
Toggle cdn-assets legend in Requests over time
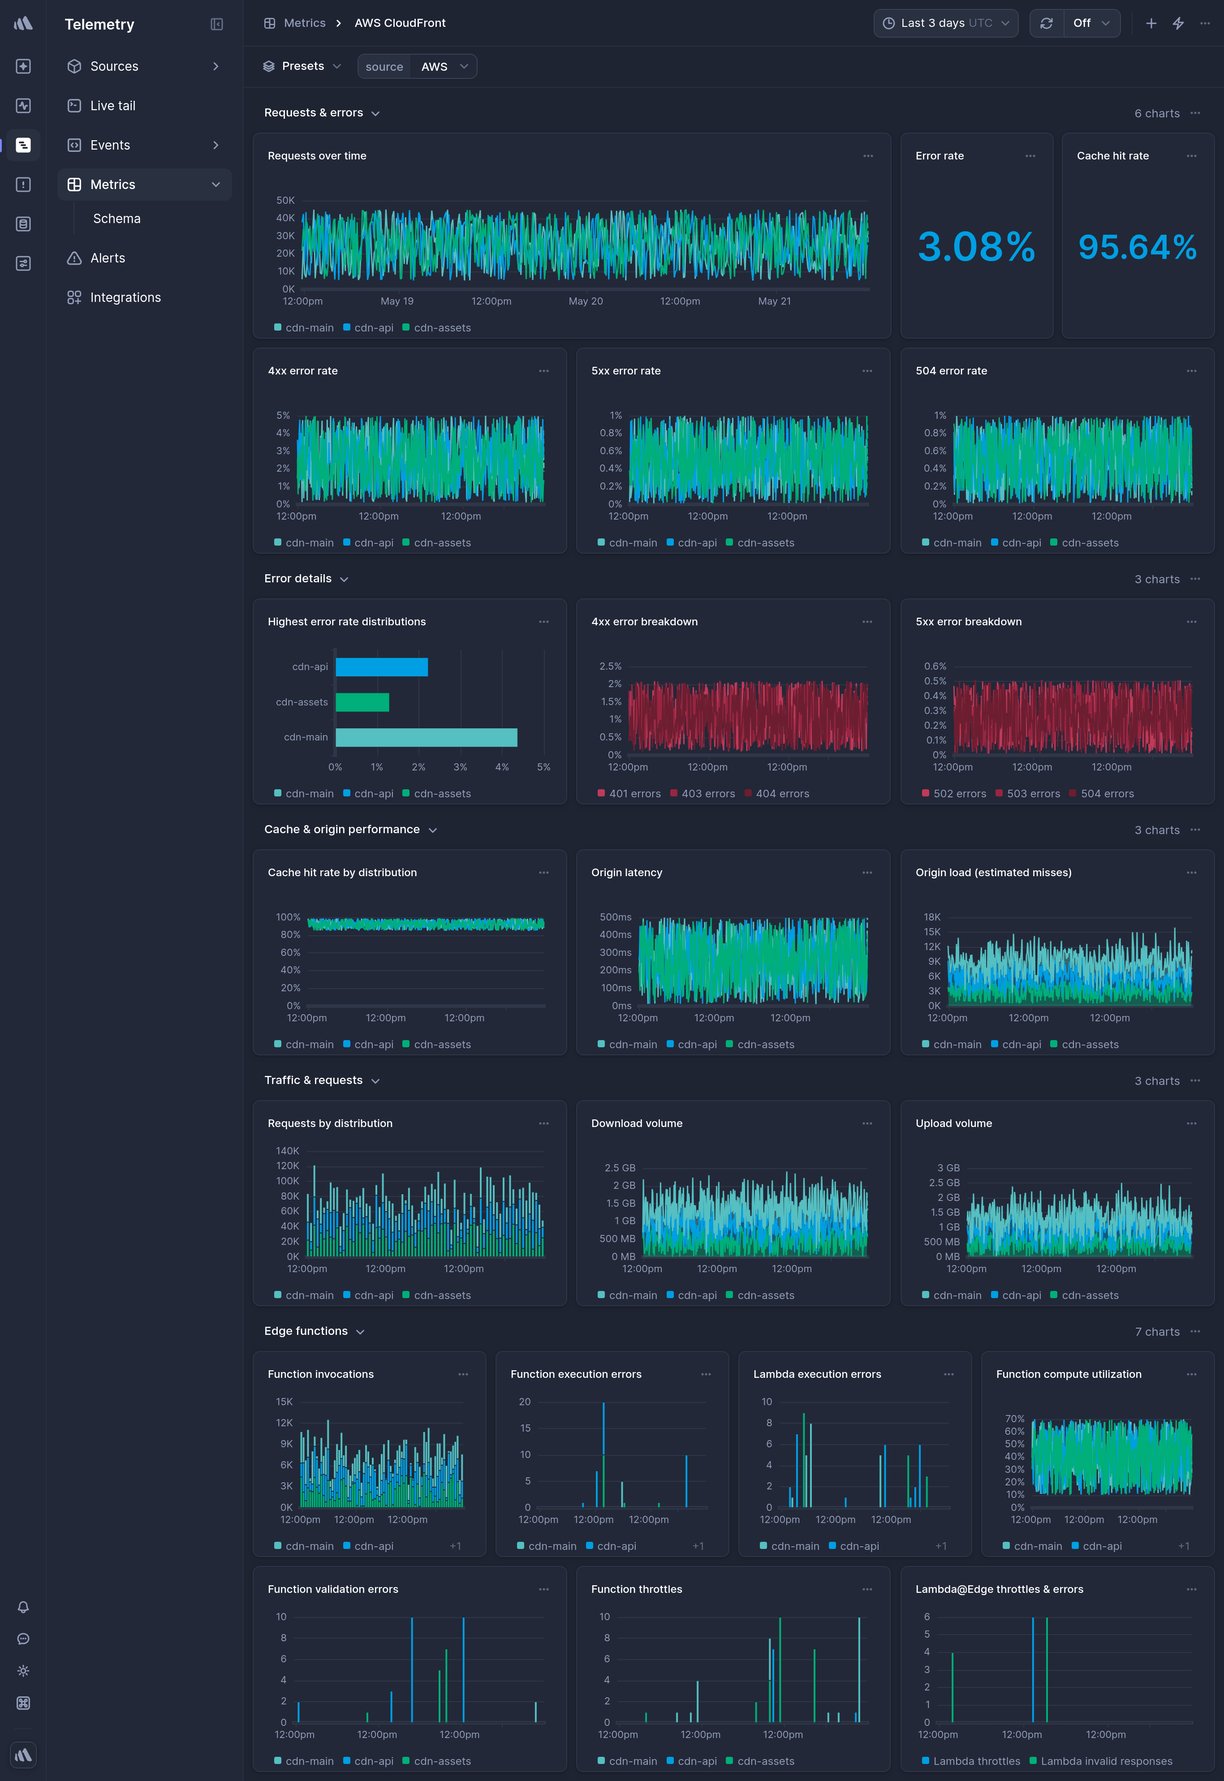436,328
